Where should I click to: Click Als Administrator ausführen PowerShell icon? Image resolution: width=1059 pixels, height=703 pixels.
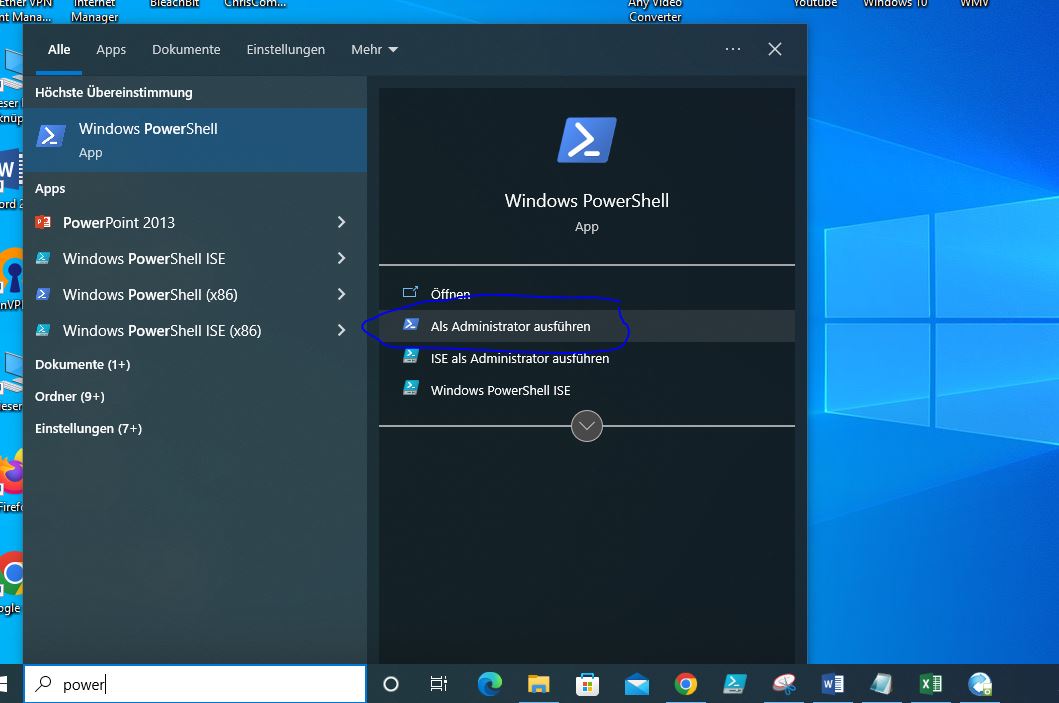[411, 324]
